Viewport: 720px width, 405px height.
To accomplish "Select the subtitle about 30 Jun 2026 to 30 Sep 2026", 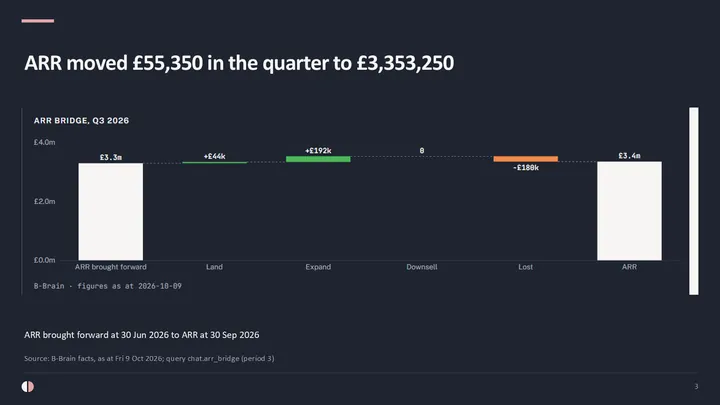I will click(141, 335).
